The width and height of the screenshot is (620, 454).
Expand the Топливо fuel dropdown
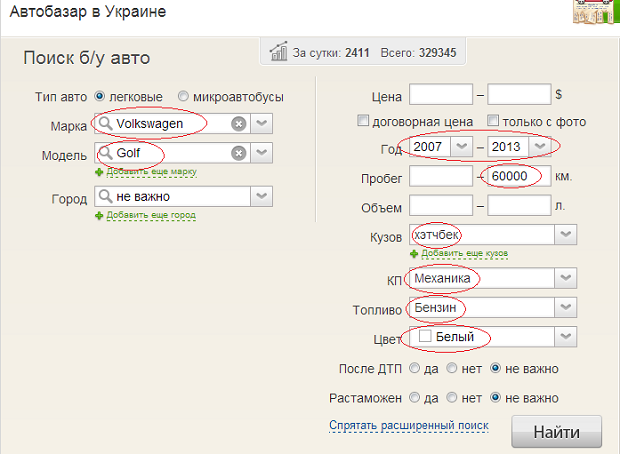tap(565, 307)
